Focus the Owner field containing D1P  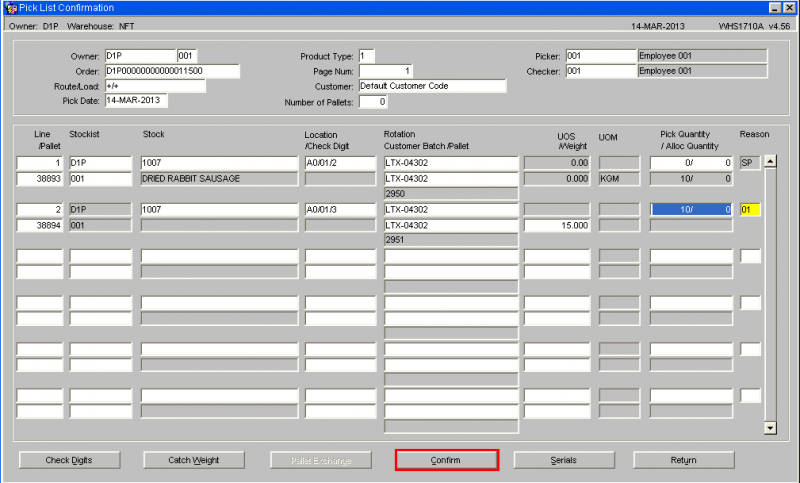[x=140, y=56]
